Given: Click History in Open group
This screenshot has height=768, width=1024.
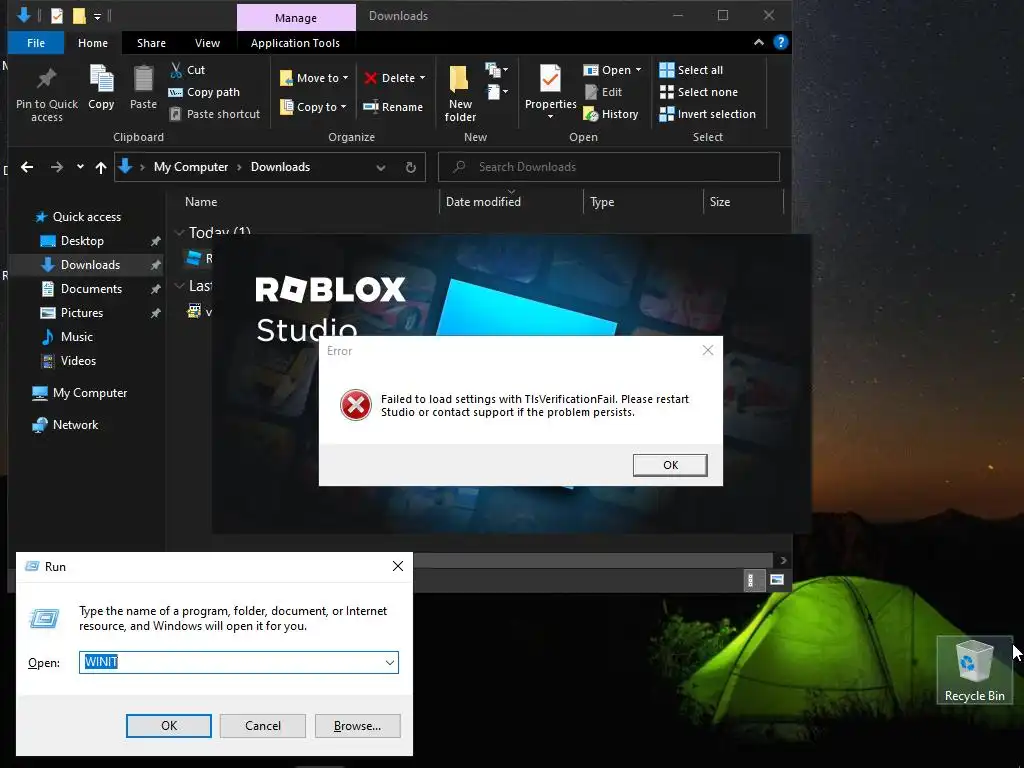Looking at the screenshot, I should click(611, 114).
